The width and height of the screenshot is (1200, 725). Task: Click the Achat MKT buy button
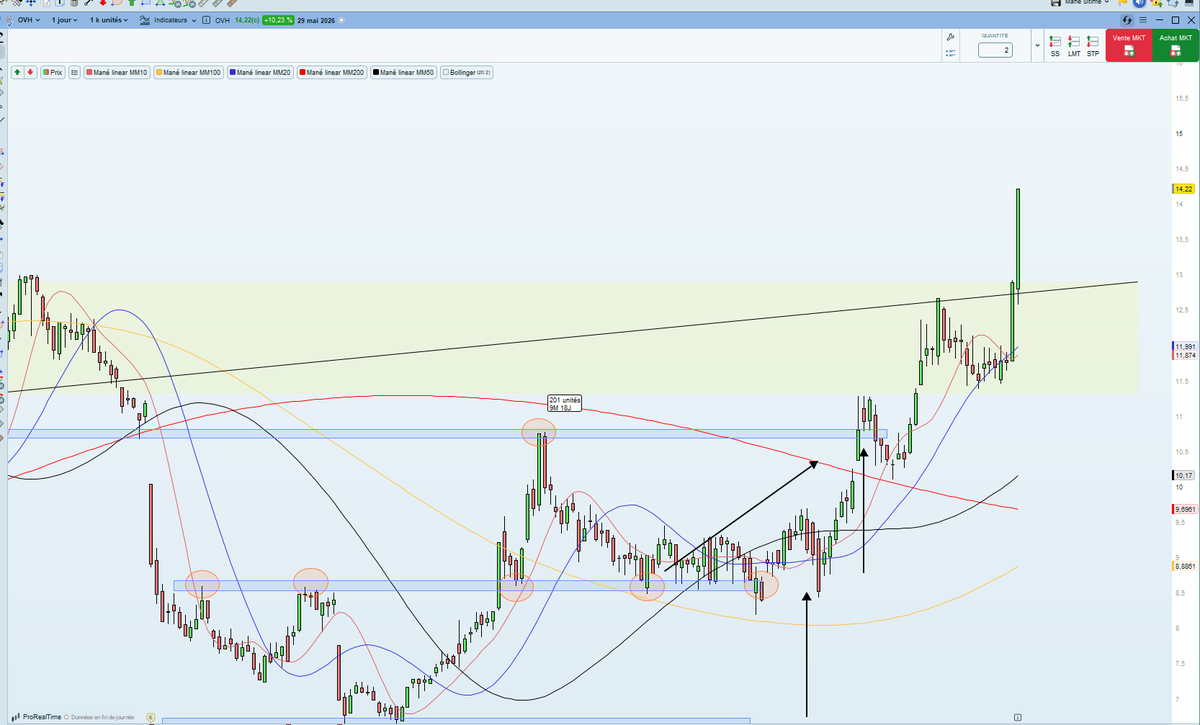(1176, 46)
